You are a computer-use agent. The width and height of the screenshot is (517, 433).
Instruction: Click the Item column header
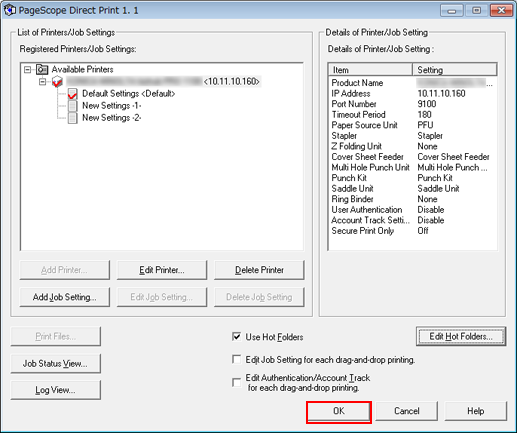tap(370, 70)
